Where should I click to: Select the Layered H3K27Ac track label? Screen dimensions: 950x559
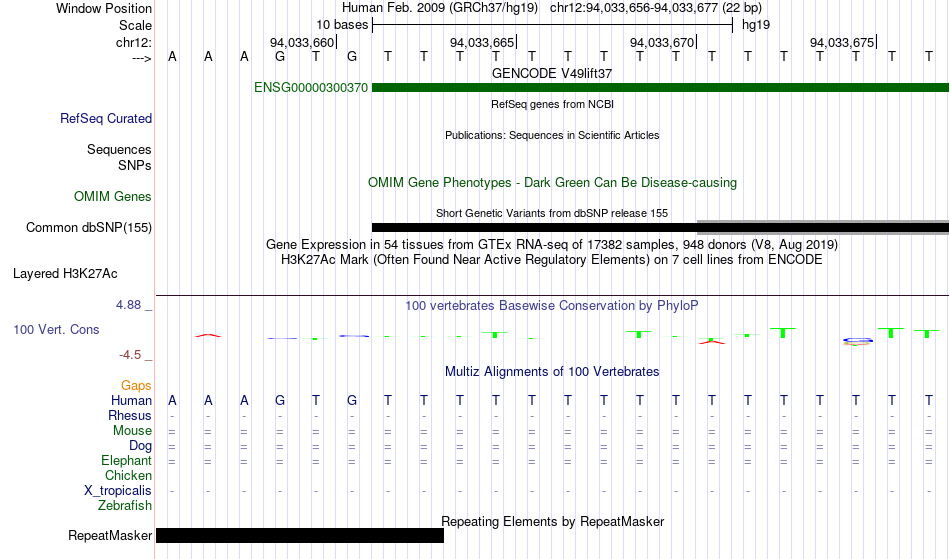click(65, 274)
